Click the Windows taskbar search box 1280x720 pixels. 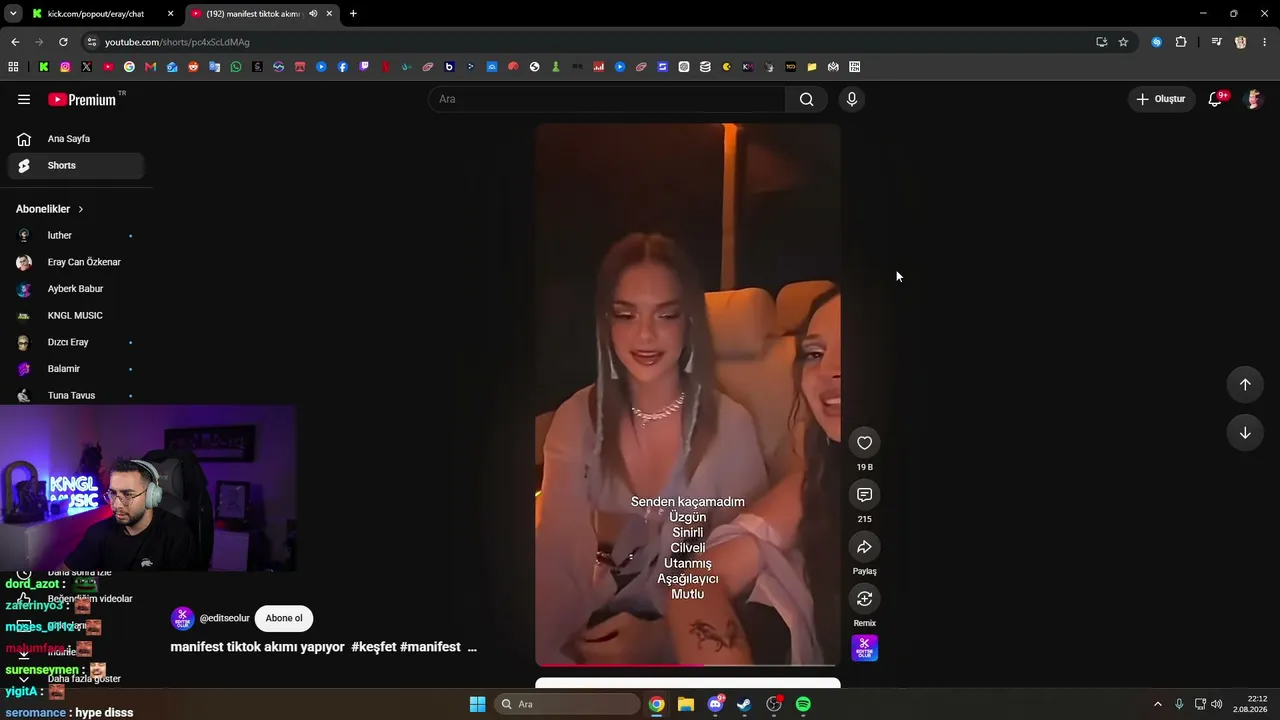pos(567,704)
